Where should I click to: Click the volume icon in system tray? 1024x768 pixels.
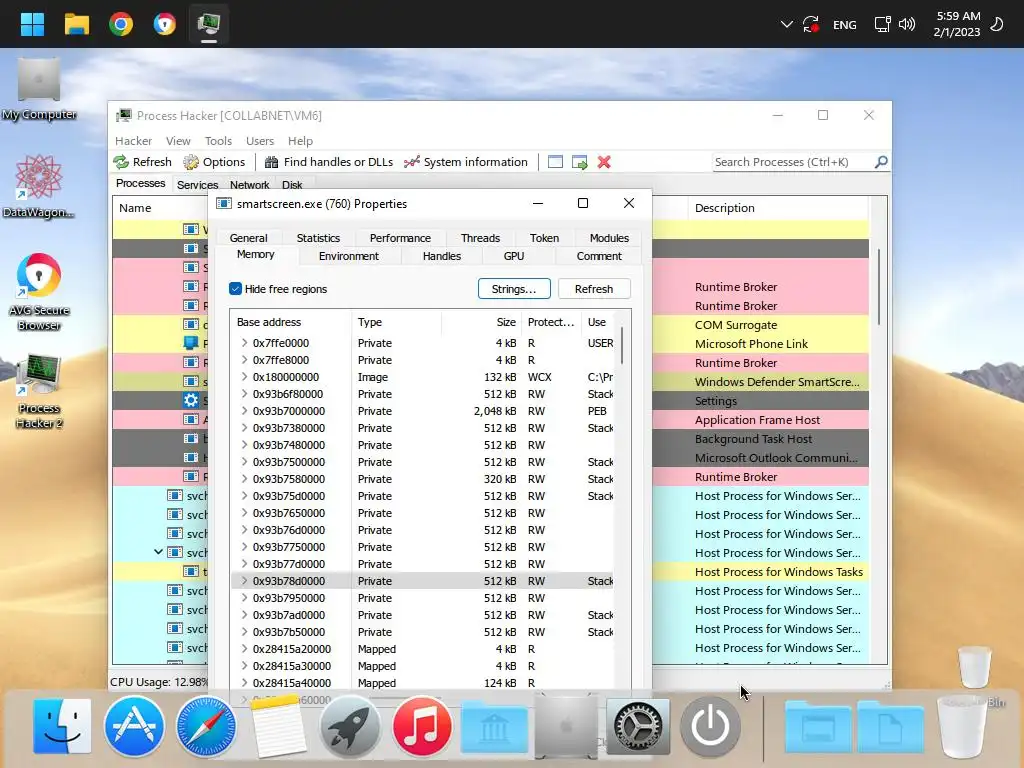[906, 24]
